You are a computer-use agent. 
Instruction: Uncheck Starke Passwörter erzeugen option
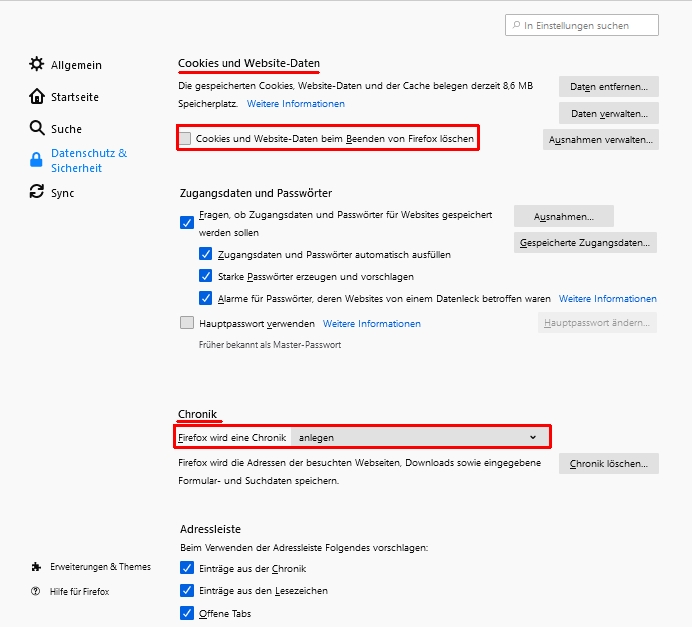pyautogui.click(x=206, y=276)
